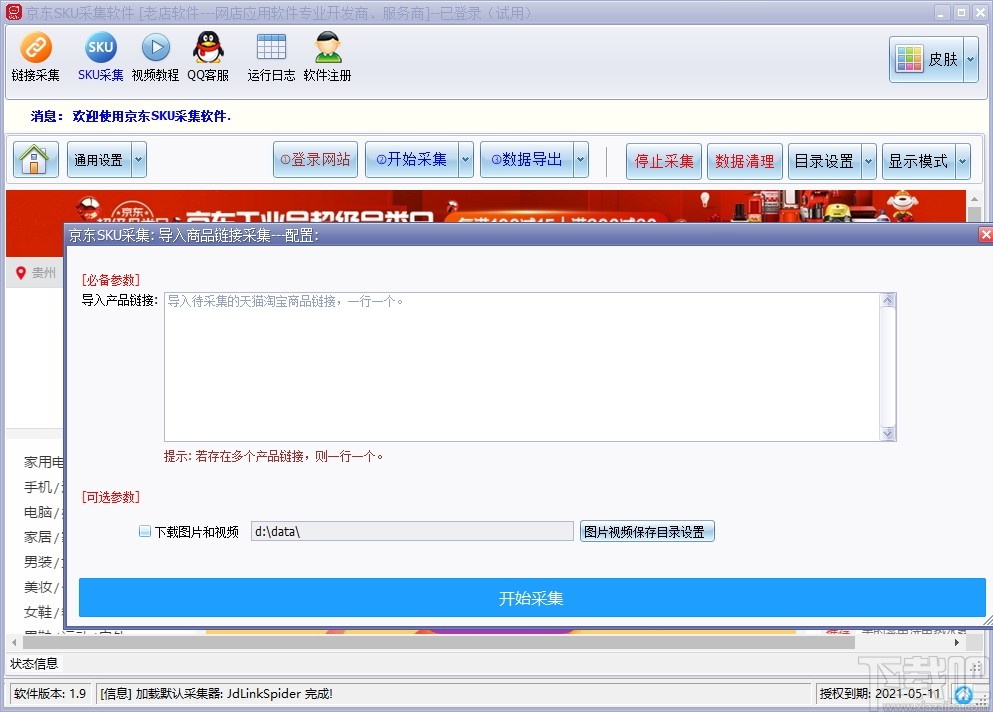Click the 数据清理 button
Image resolution: width=993 pixels, height=712 pixels.
[745, 159]
